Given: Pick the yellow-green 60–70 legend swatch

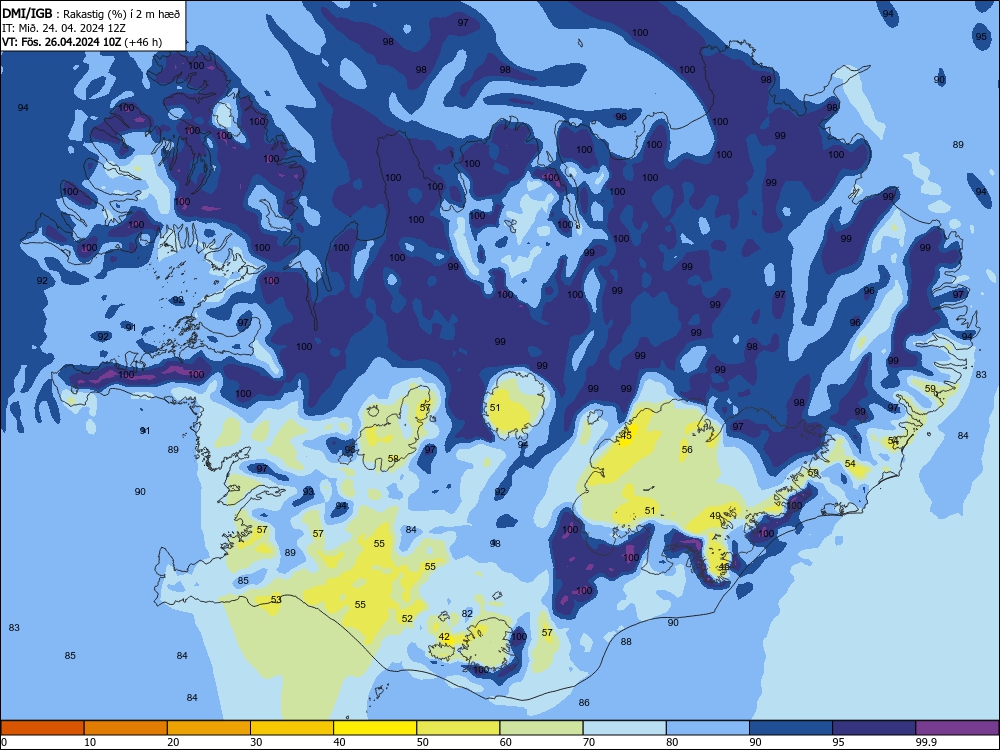Looking at the screenshot, I should click(x=541, y=728).
